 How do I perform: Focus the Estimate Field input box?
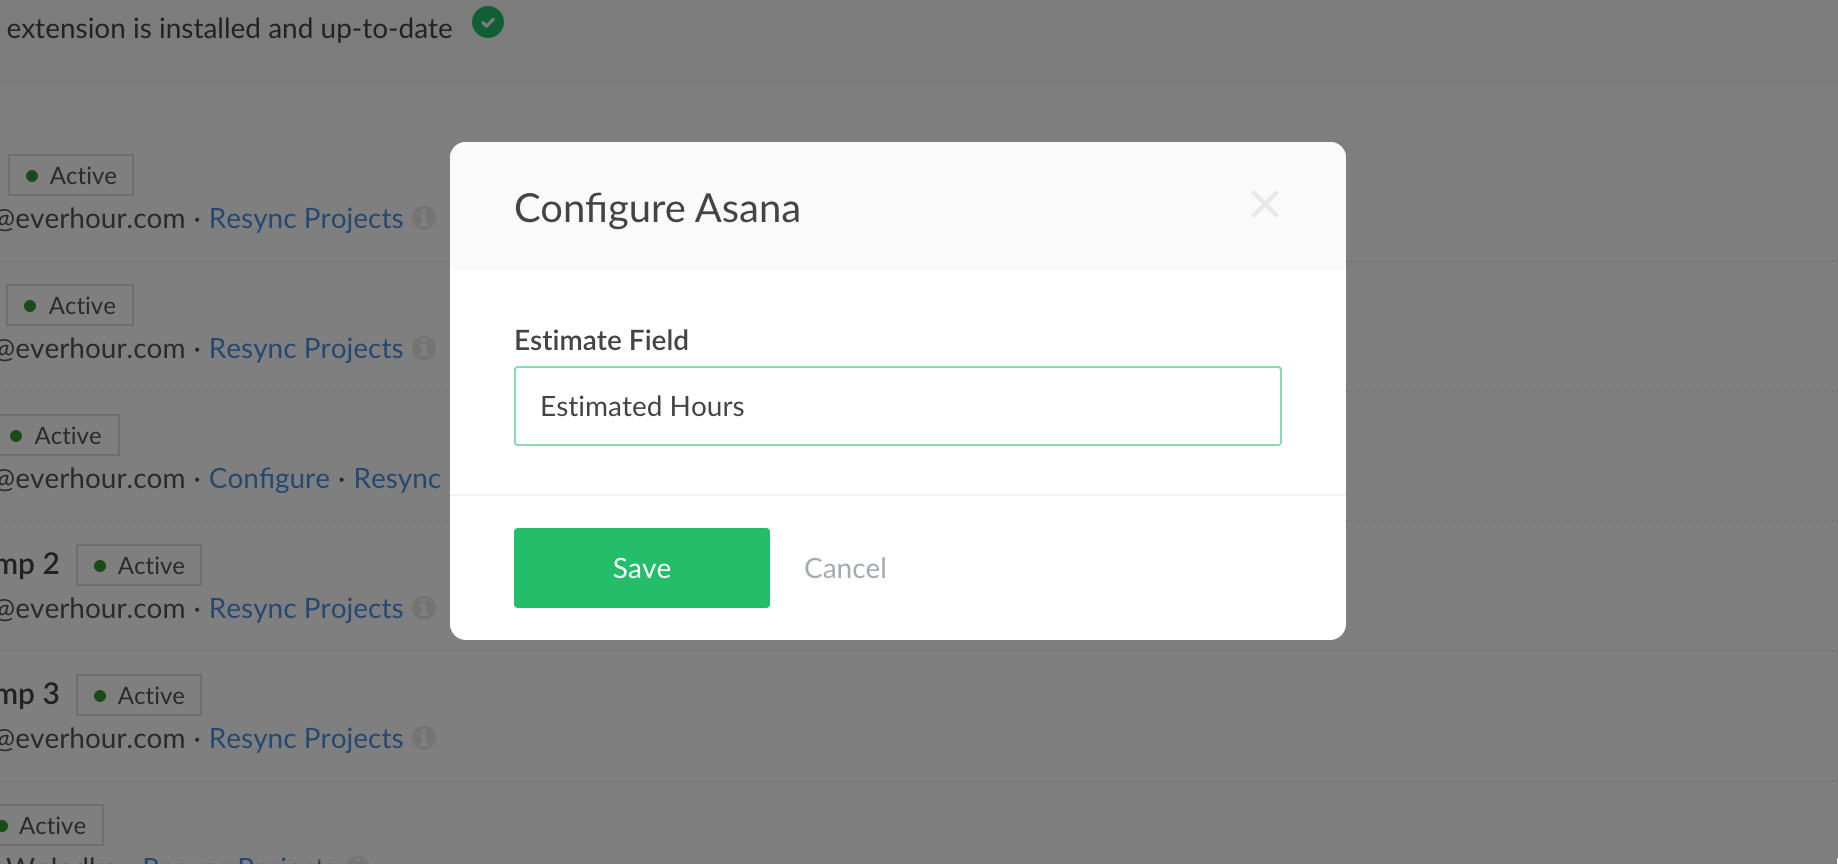(x=897, y=406)
